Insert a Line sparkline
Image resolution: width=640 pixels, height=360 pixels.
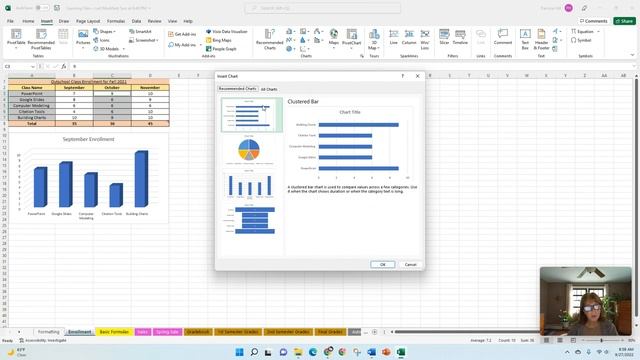coord(393,37)
